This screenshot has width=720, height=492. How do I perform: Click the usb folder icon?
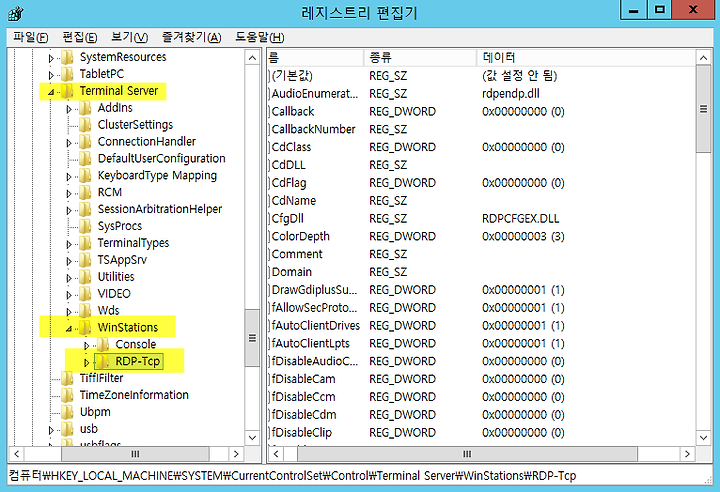[68, 430]
